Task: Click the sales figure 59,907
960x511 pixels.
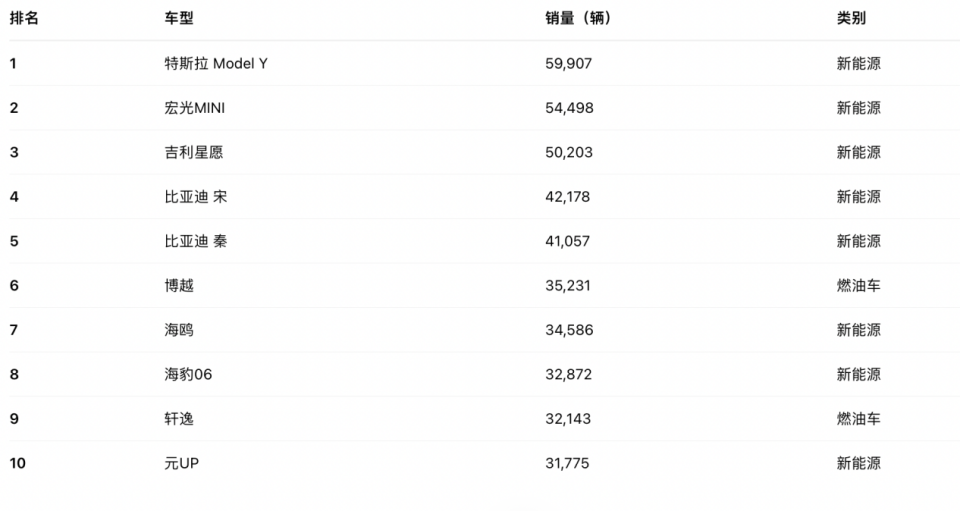Action: [x=569, y=64]
